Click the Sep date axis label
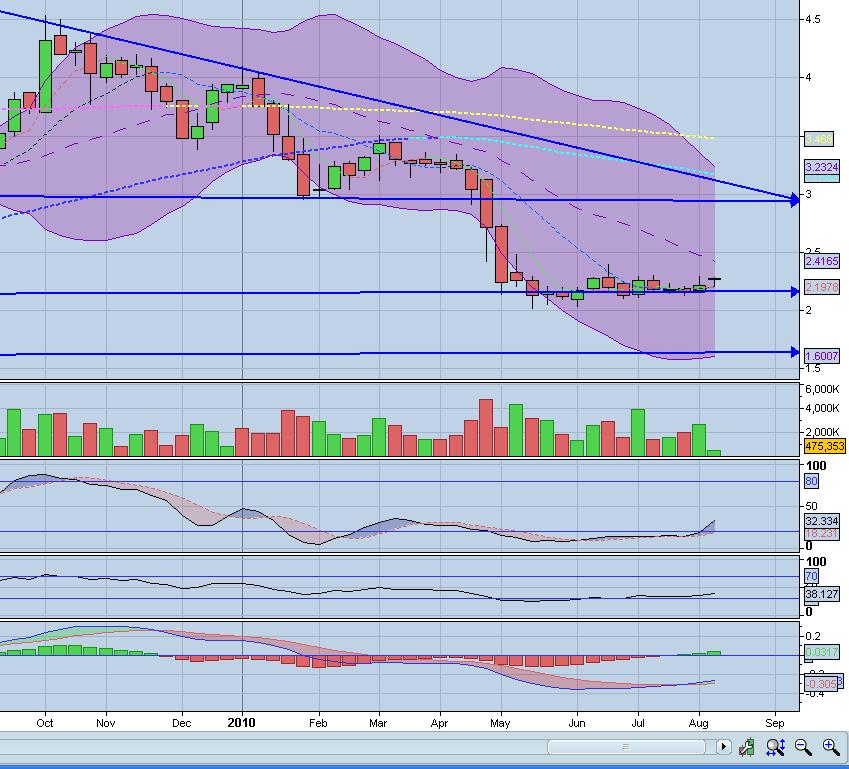The image size is (849, 769). [x=775, y=723]
